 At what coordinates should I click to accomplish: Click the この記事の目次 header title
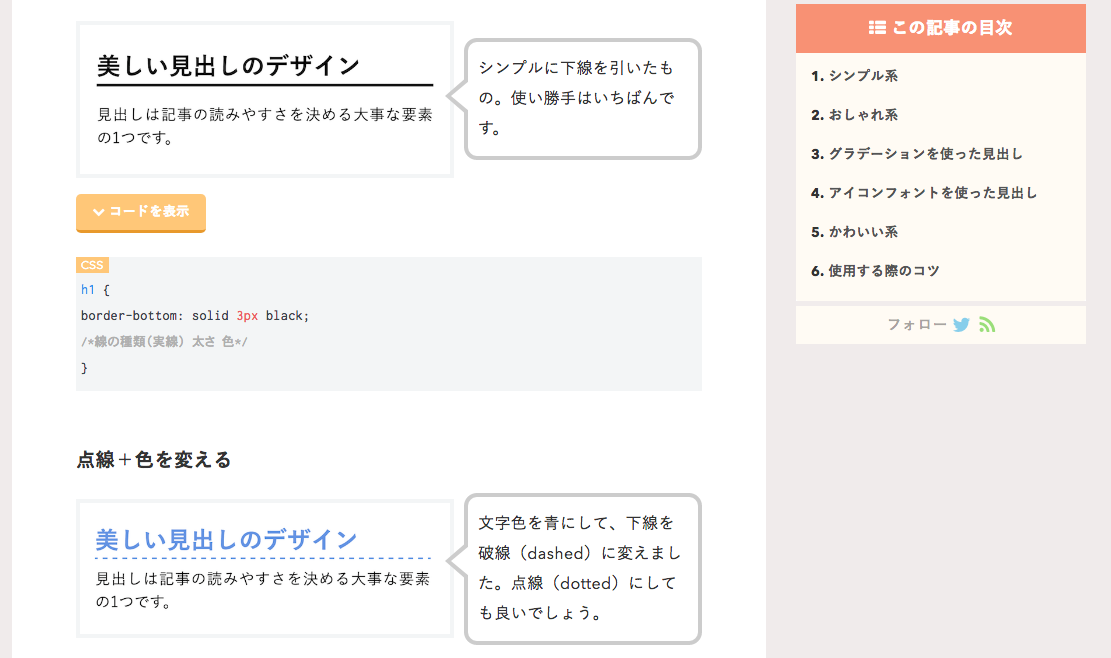pyautogui.click(x=952, y=28)
